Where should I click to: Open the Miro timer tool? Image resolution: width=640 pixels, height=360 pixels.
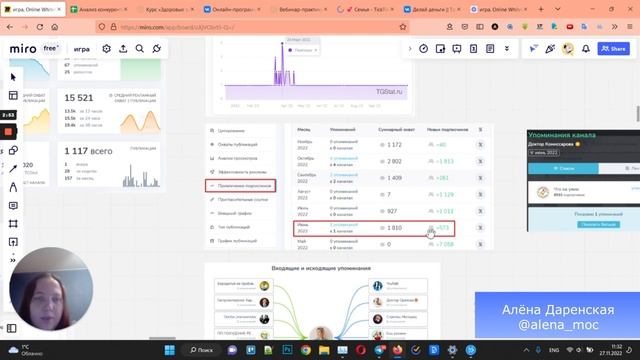pos(424,49)
